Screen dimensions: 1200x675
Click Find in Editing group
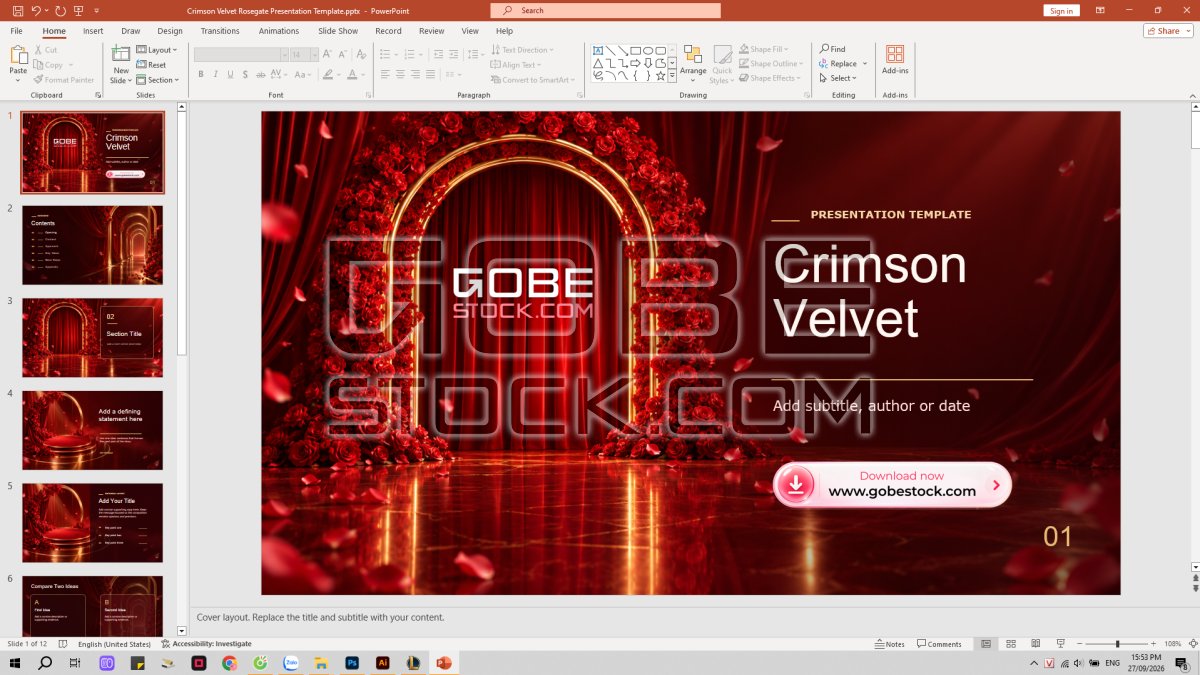coord(833,49)
